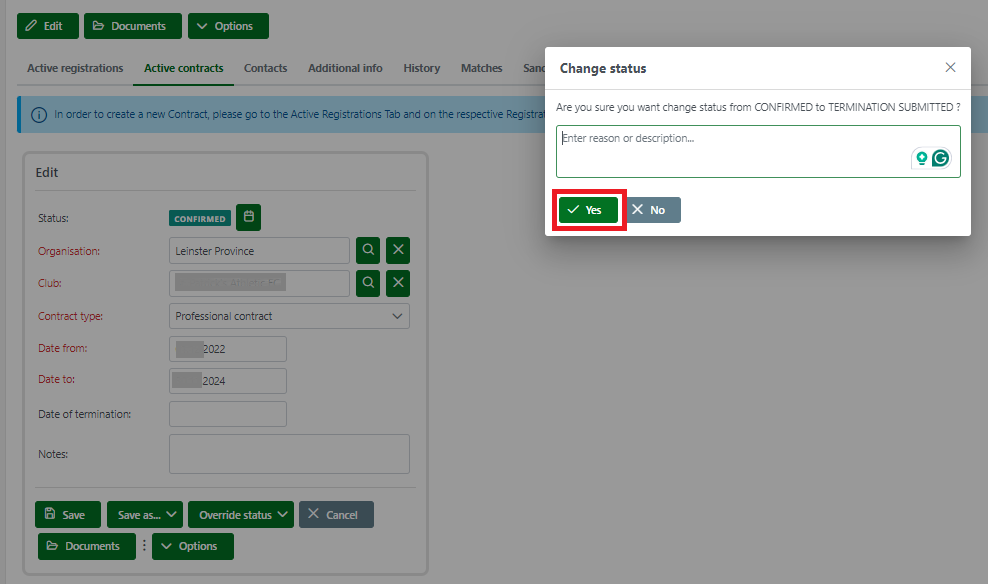Select the Edit pencil button at top left
Viewport: 988px width, 584px height.
47,25
